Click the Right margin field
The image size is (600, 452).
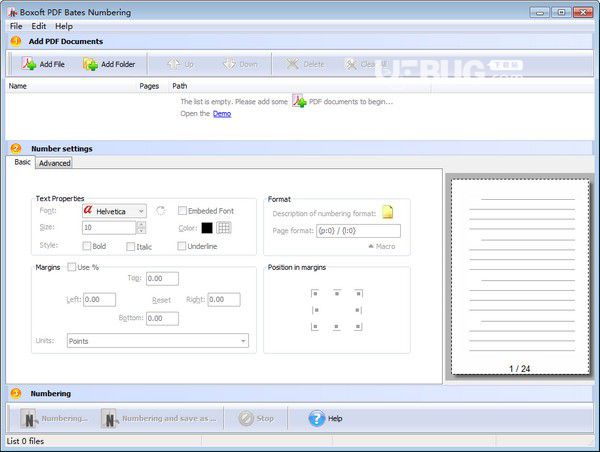(224, 299)
